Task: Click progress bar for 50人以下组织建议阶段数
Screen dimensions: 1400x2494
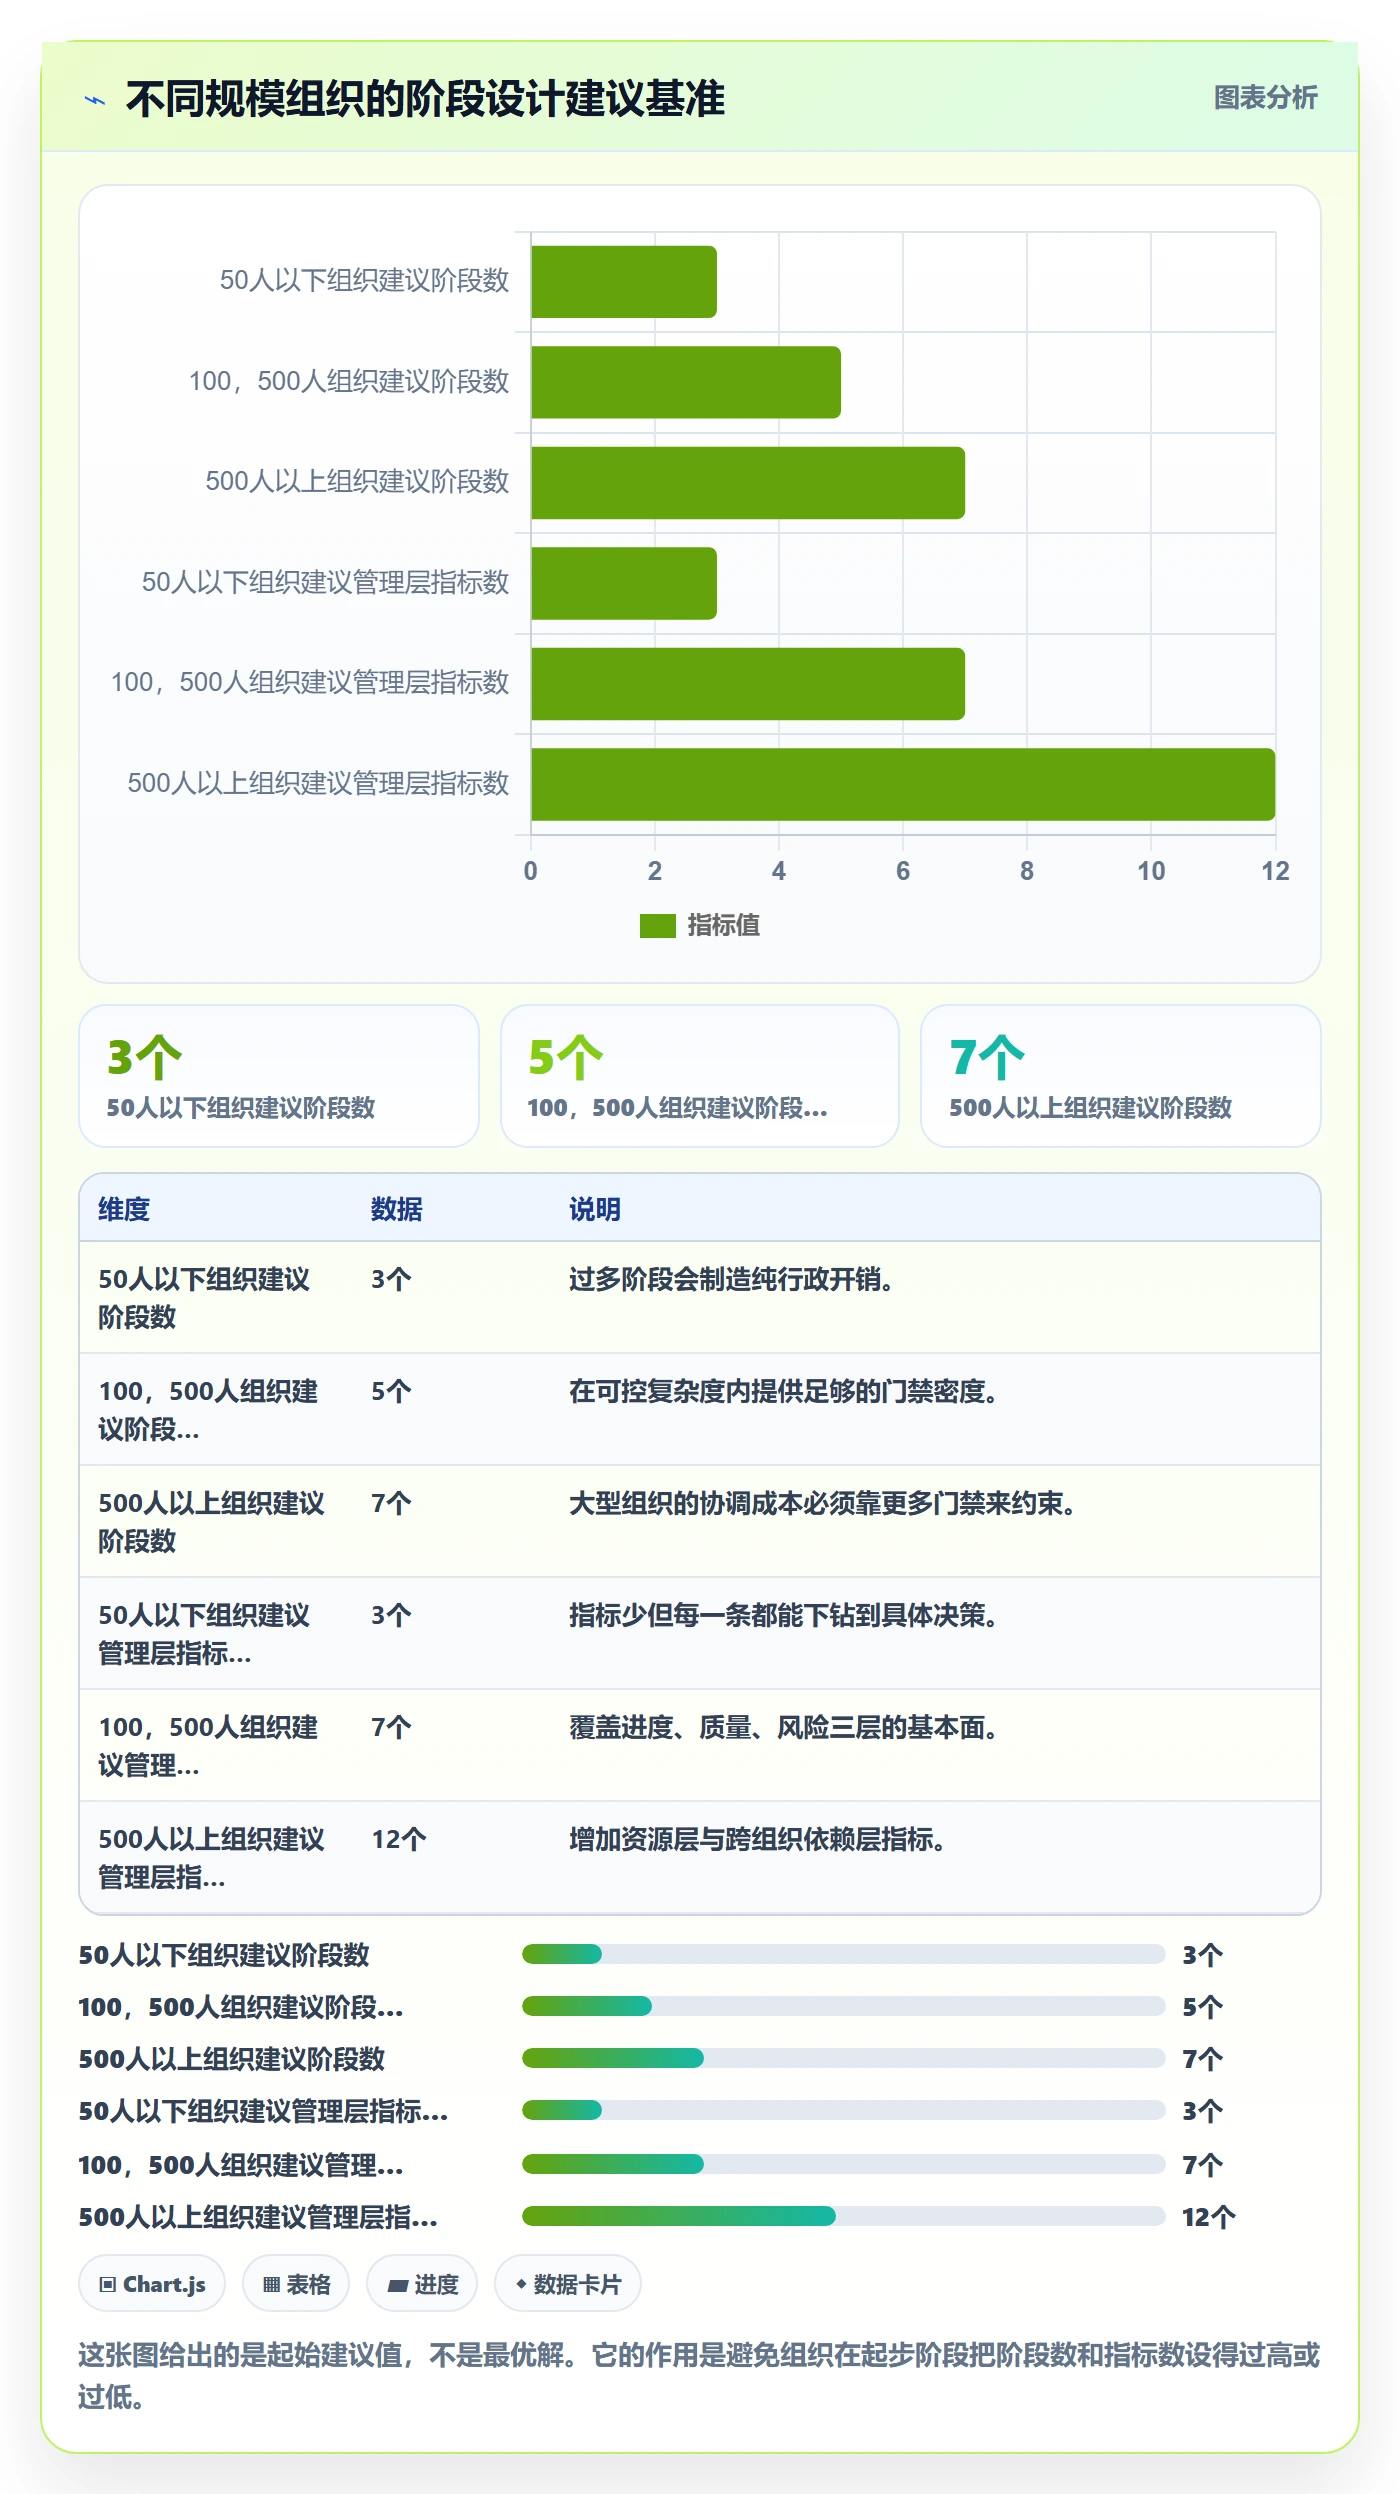Action: click(x=843, y=1954)
